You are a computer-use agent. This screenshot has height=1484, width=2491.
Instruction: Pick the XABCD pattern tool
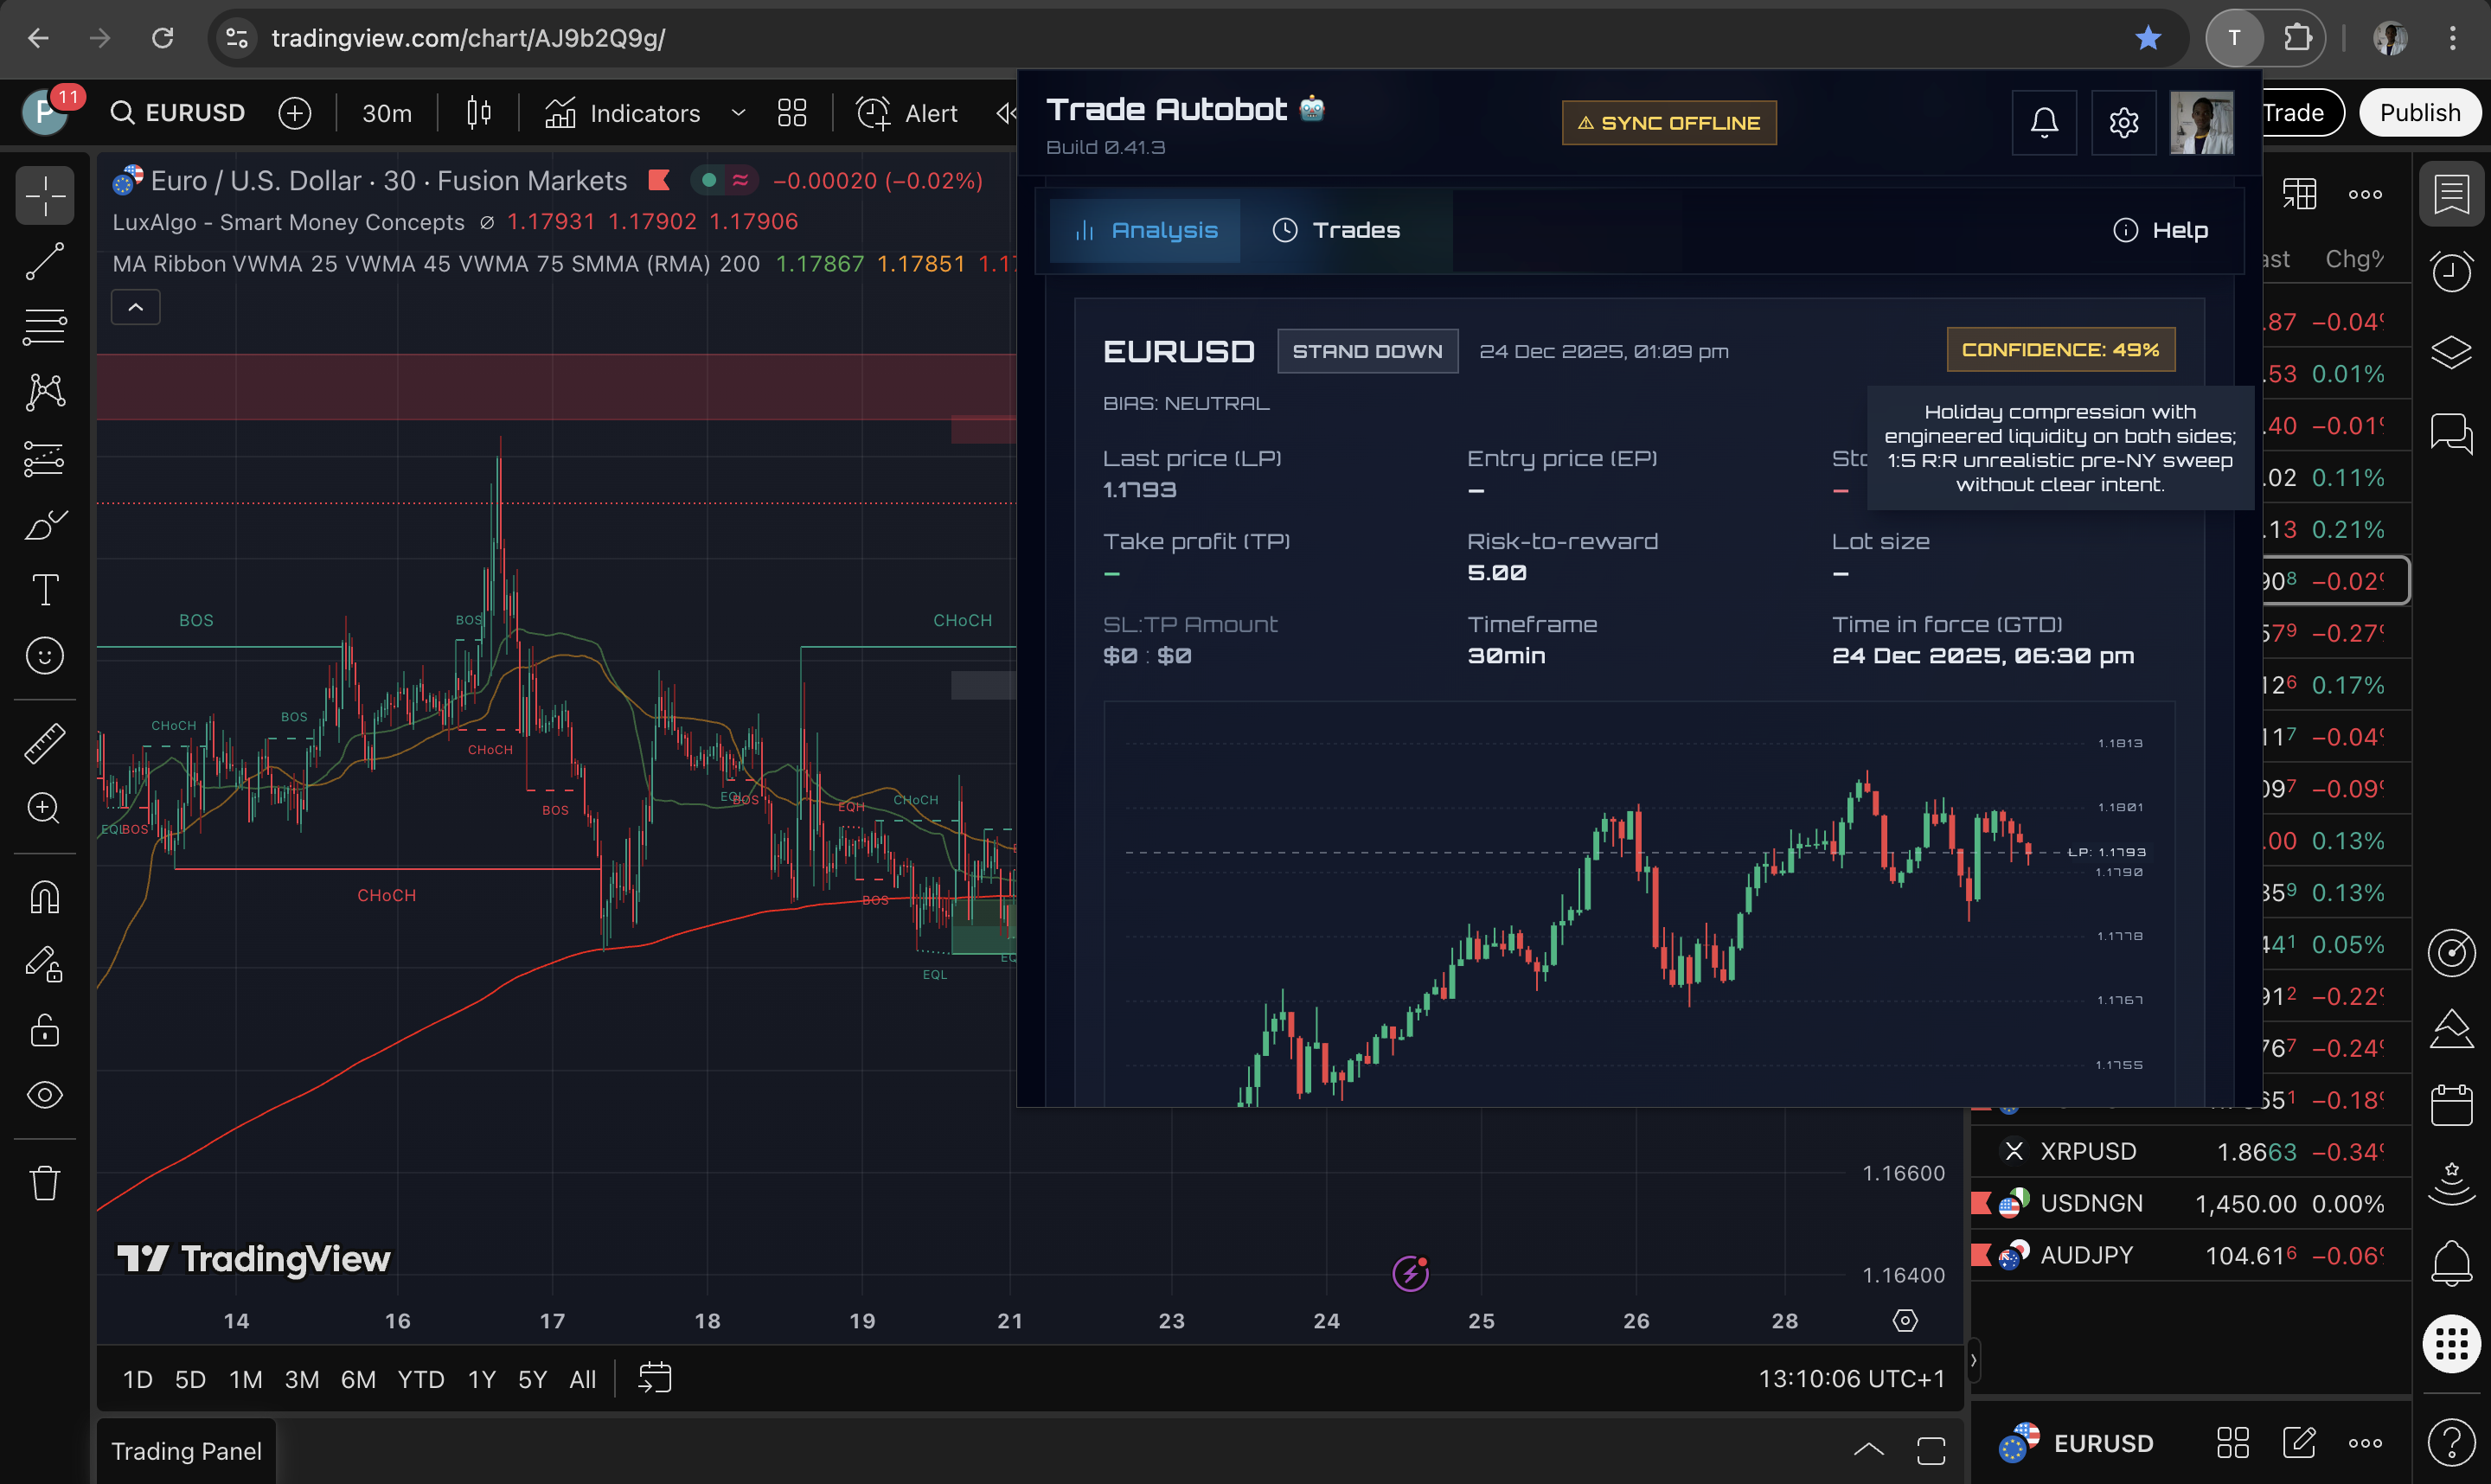pyautogui.click(x=44, y=391)
